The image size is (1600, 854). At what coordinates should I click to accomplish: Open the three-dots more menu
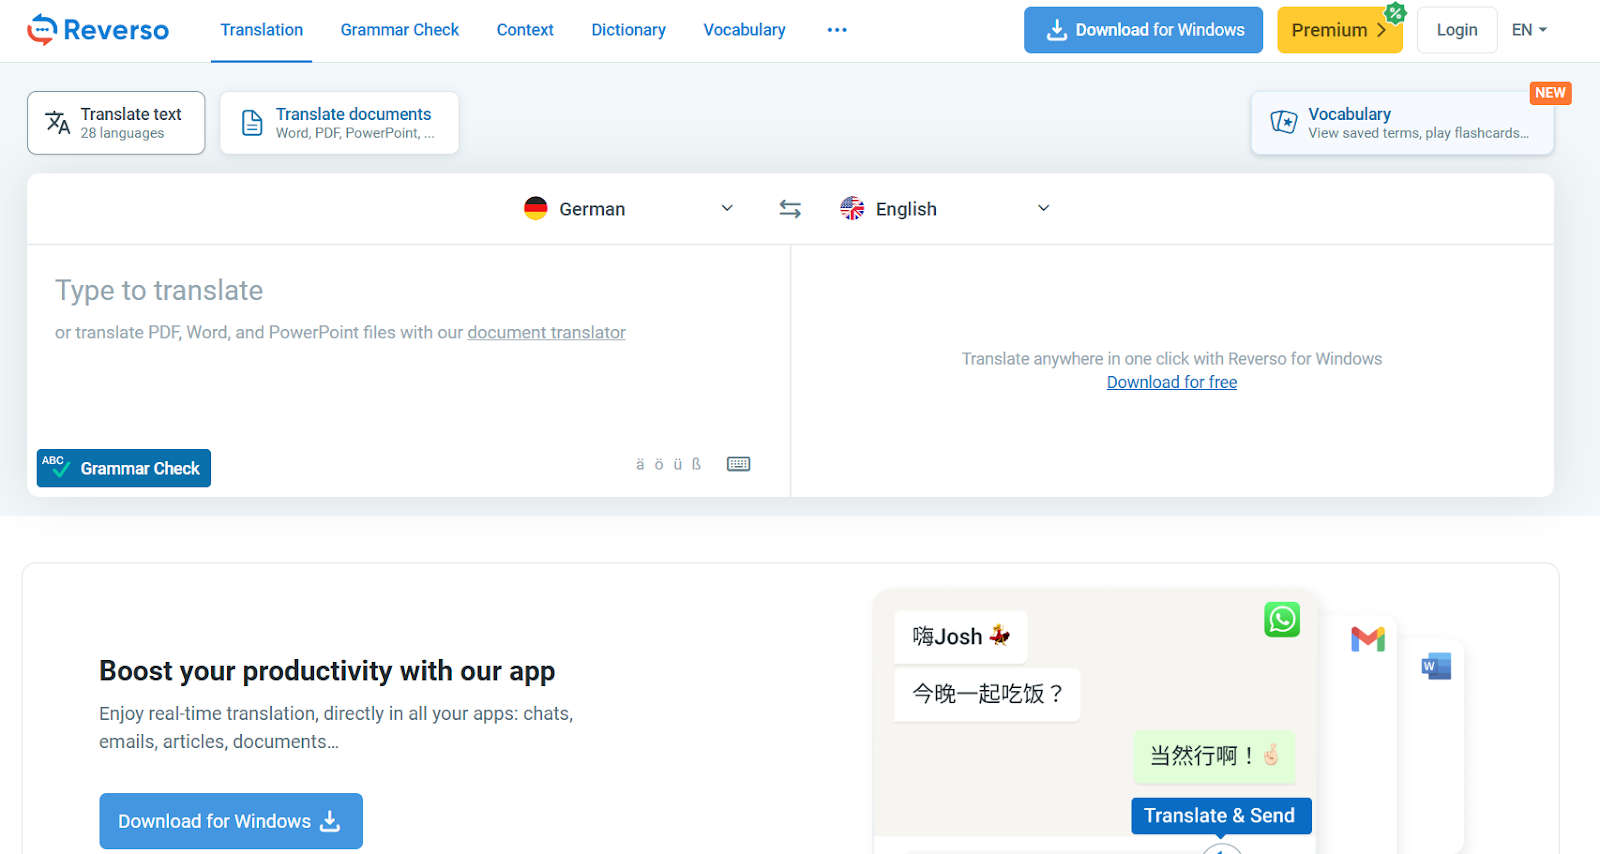click(x=837, y=30)
